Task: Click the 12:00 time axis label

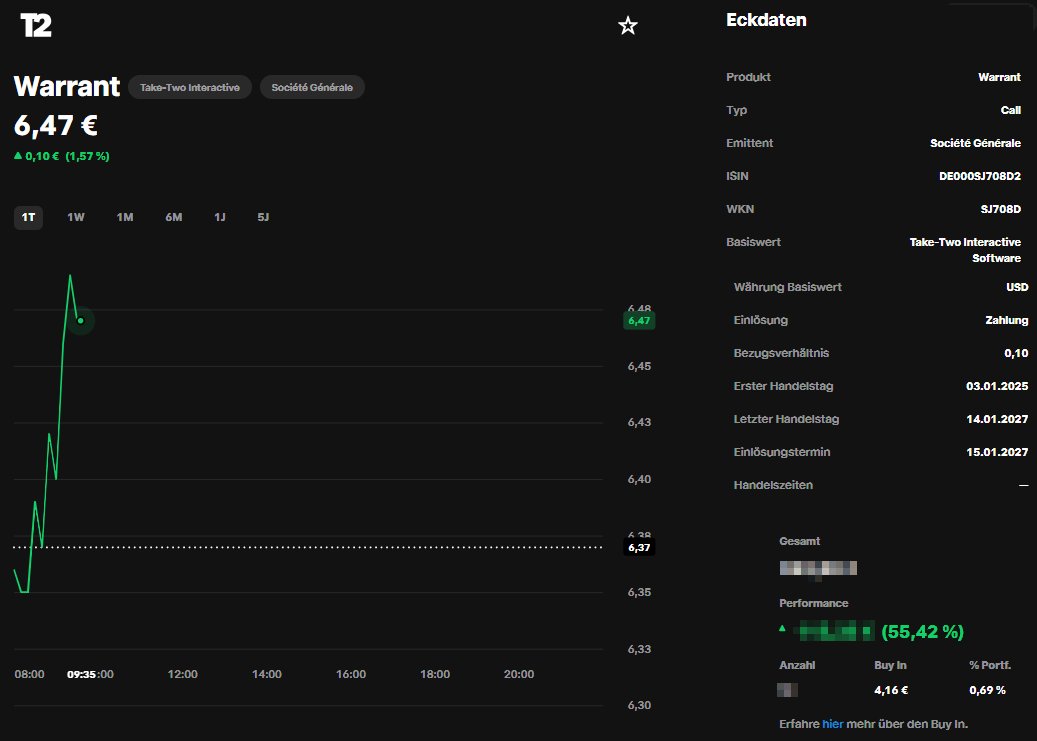Action: click(183, 674)
